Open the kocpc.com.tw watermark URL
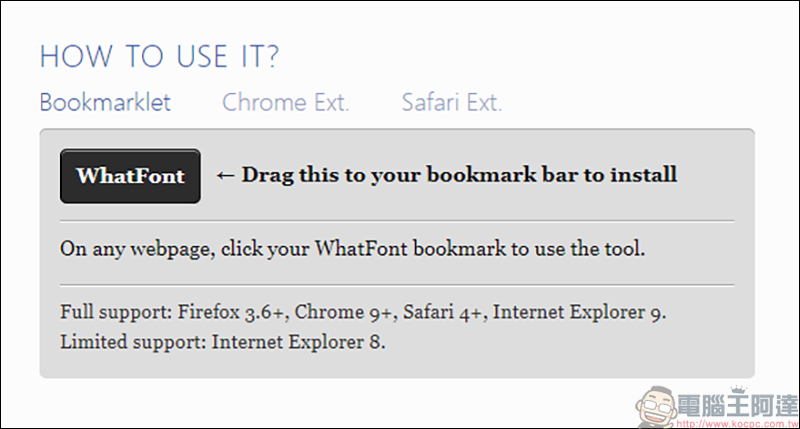The width and height of the screenshot is (800, 429). (737, 424)
